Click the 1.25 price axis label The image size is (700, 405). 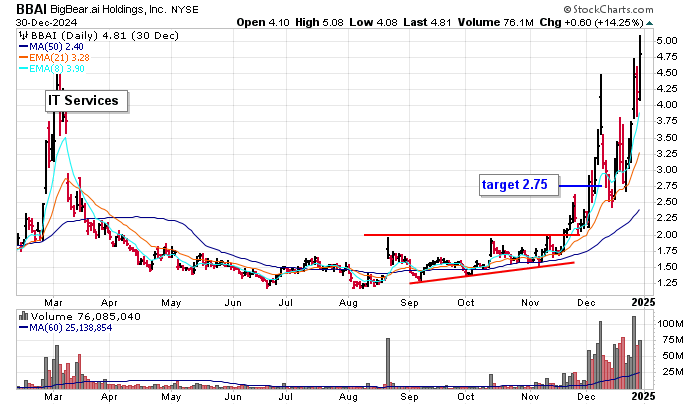coord(667,283)
